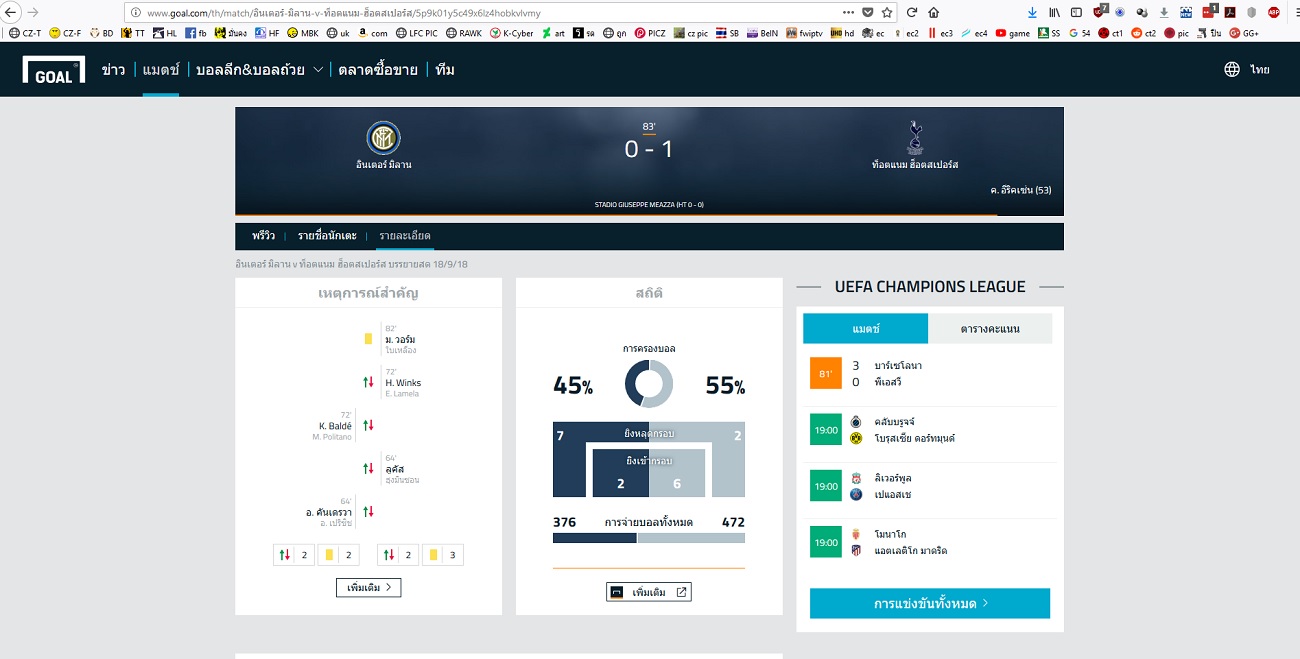
Task: Click the ไทย language link
Action: point(1260,70)
